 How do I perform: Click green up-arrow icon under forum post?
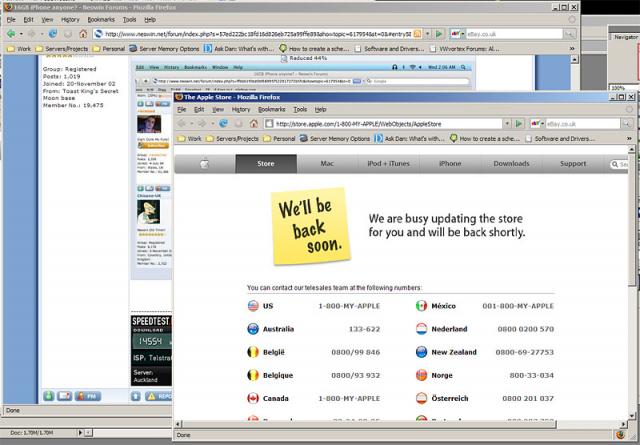click(x=49, y=396)
